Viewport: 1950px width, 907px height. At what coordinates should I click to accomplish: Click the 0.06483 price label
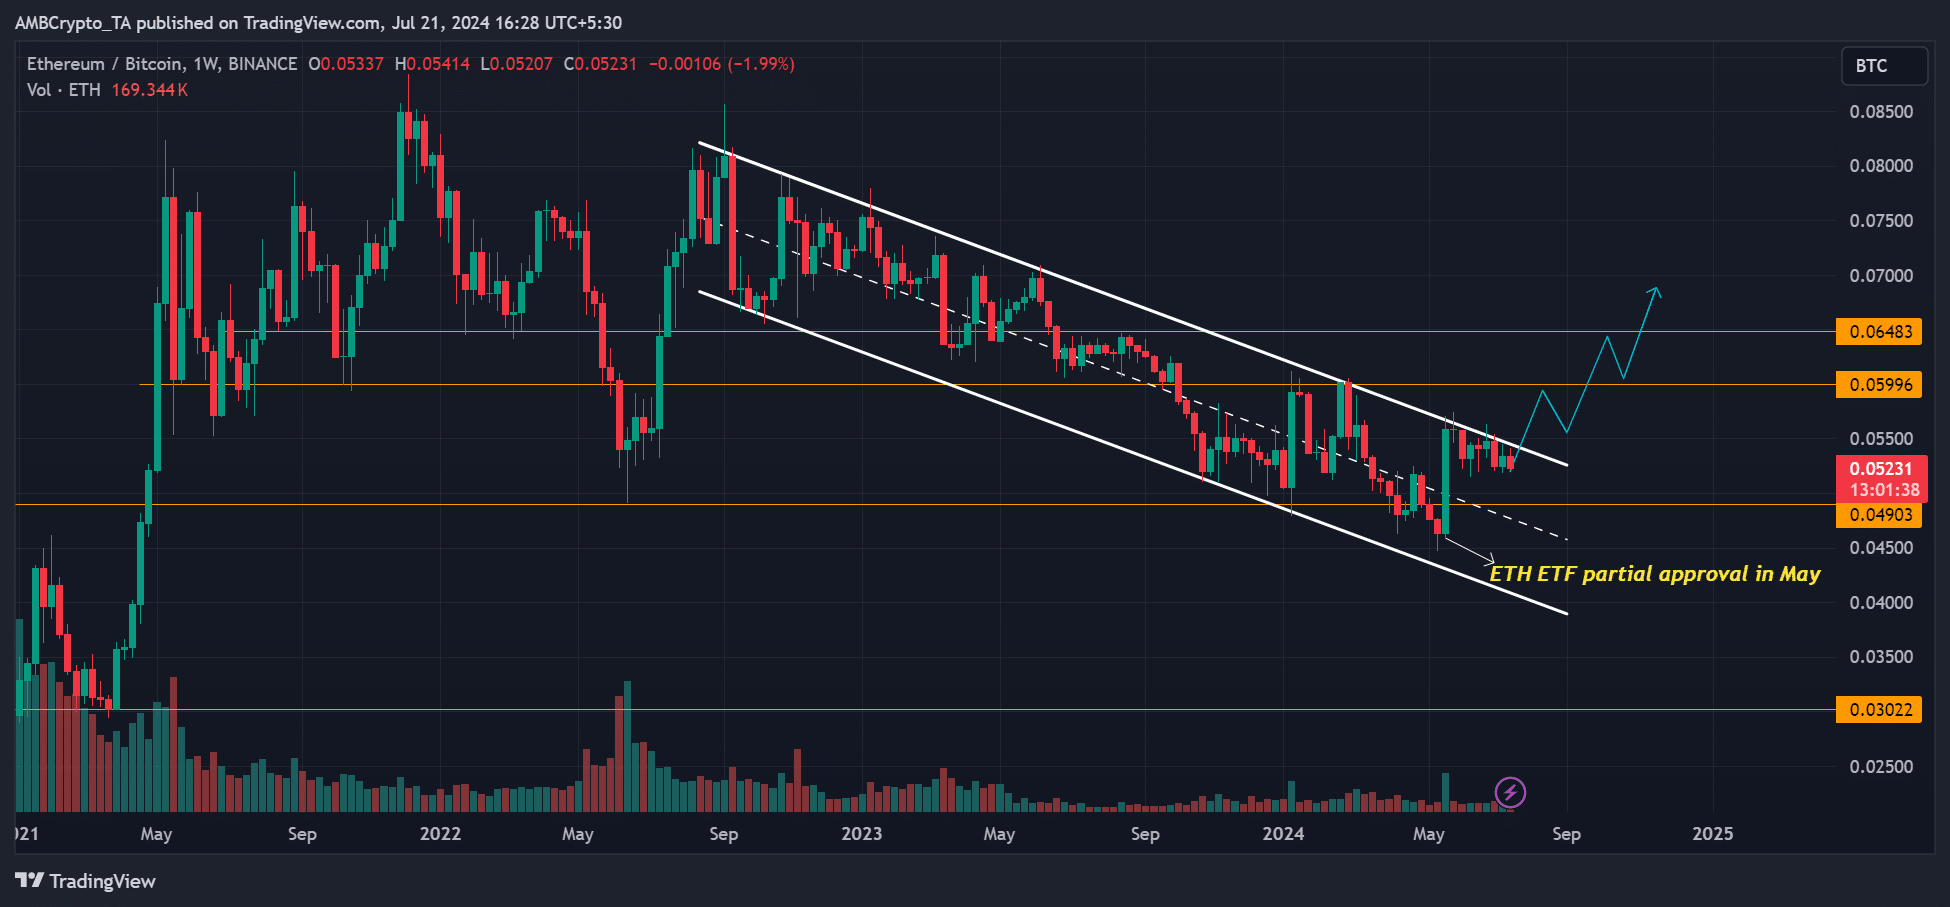coord(1879,332)
